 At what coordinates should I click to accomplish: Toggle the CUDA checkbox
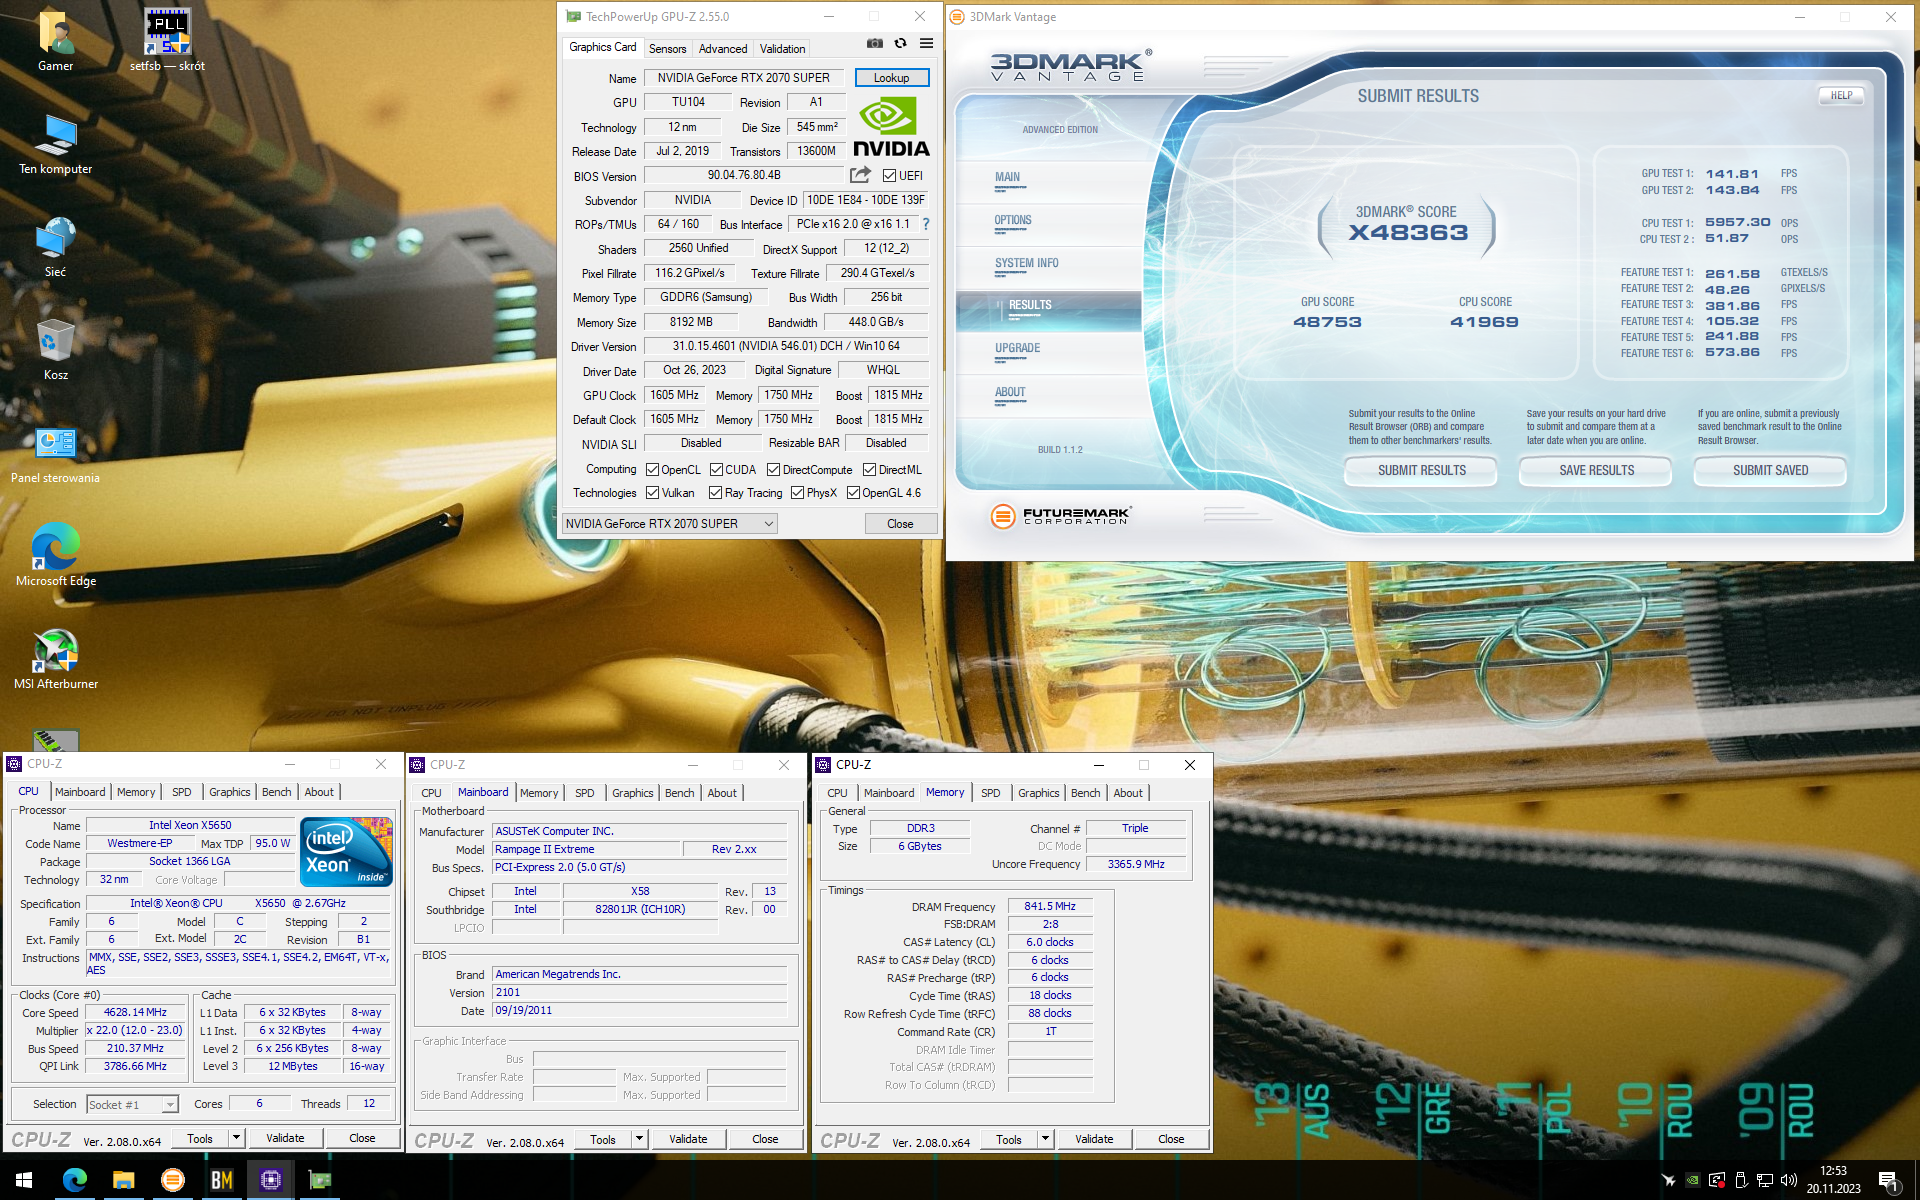[716, 470]
